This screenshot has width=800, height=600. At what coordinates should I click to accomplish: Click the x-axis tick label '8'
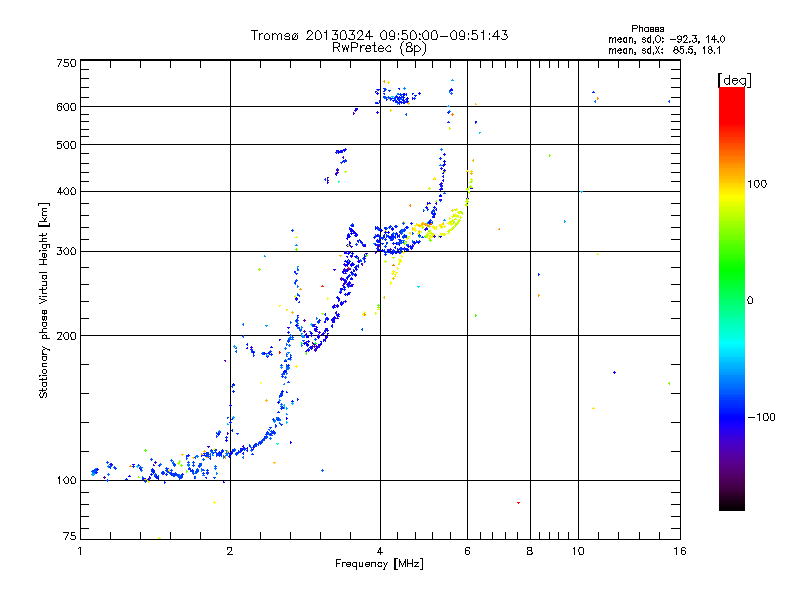(x=530, y=552)
